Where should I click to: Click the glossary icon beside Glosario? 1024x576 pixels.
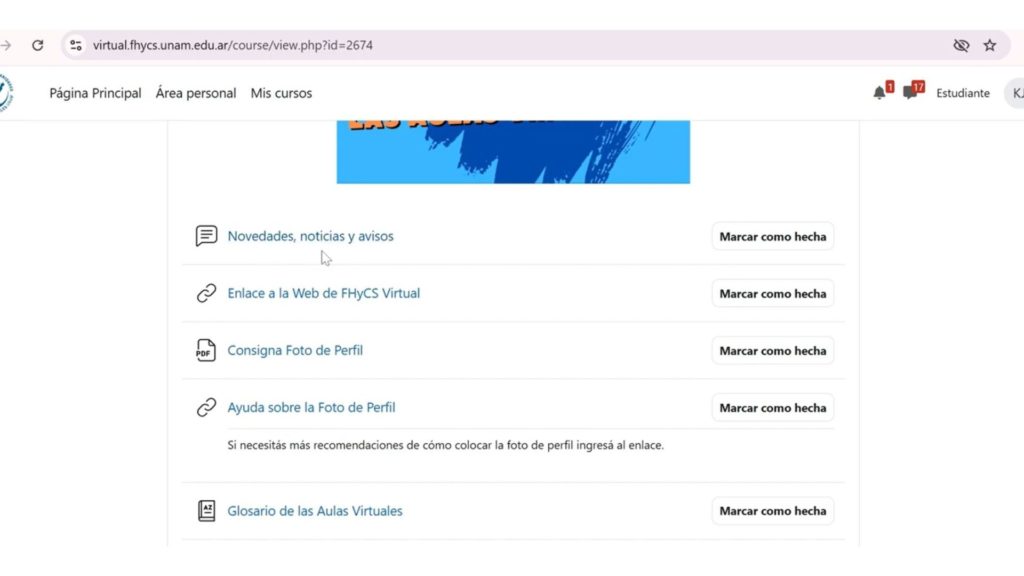coord(206,511)
